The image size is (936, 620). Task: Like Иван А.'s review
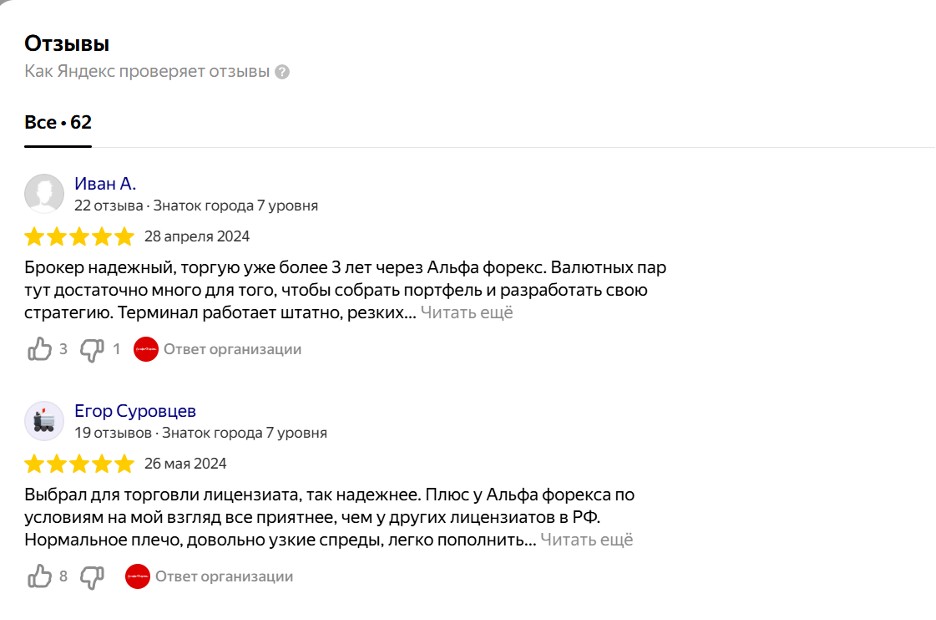point(40,349)
